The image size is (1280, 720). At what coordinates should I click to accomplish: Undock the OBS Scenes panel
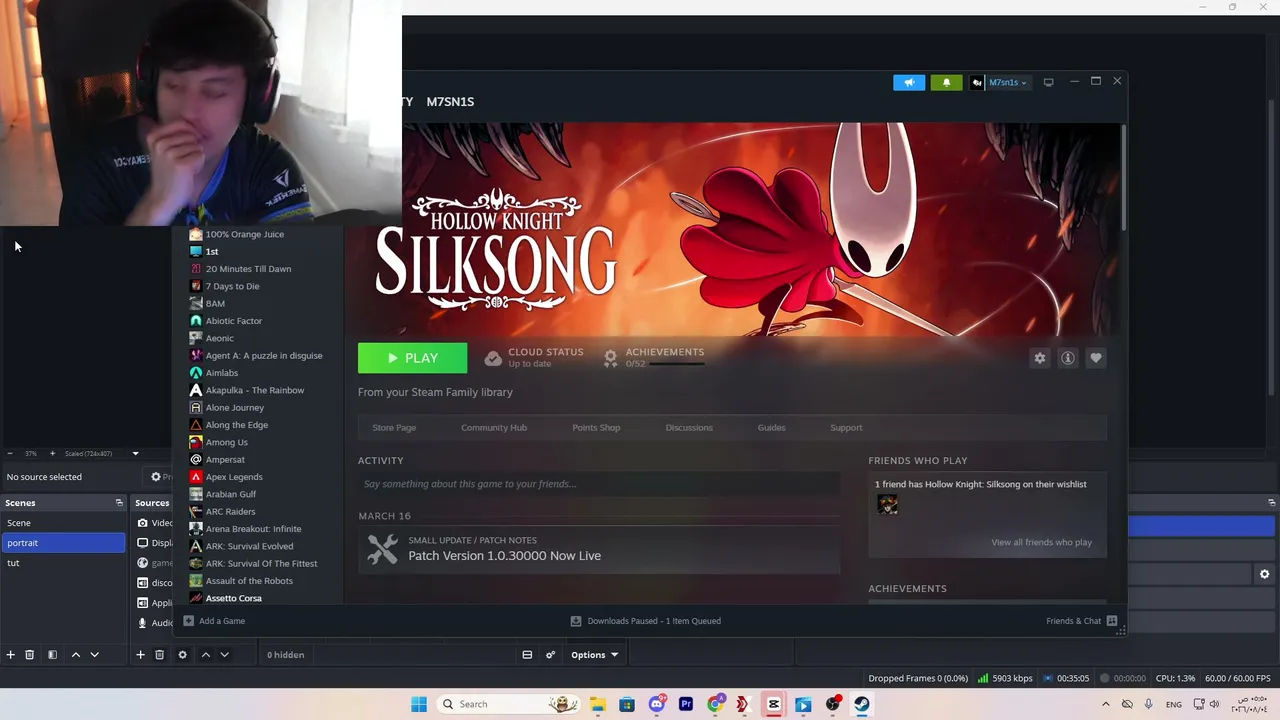tap(119, 503)
